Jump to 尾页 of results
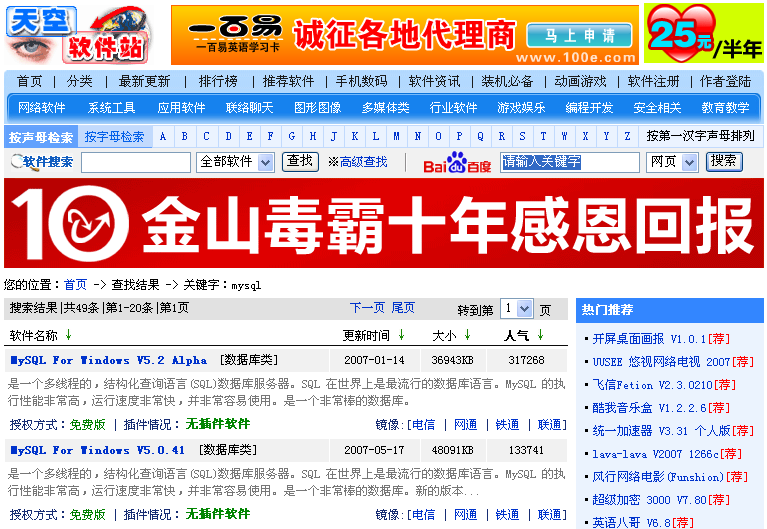 pos(403,308)
